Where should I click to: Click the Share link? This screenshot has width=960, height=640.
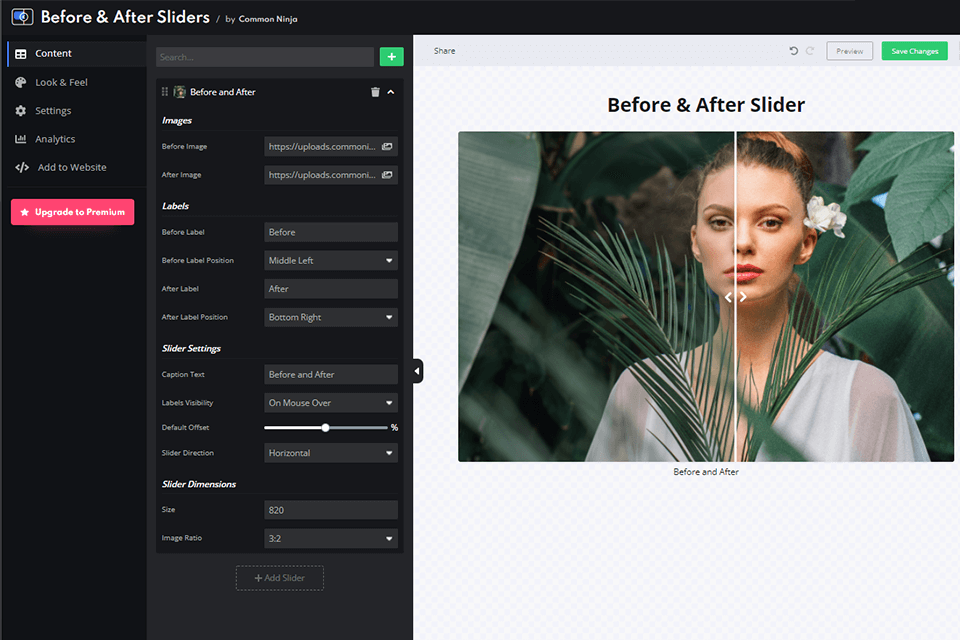(x=444, y=51)
